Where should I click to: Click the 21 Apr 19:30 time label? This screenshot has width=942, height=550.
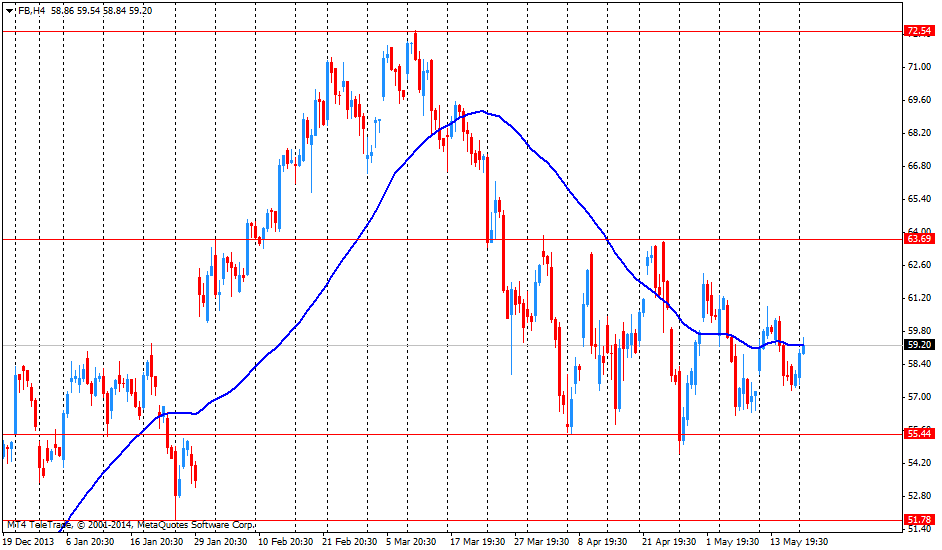[670, 541]
